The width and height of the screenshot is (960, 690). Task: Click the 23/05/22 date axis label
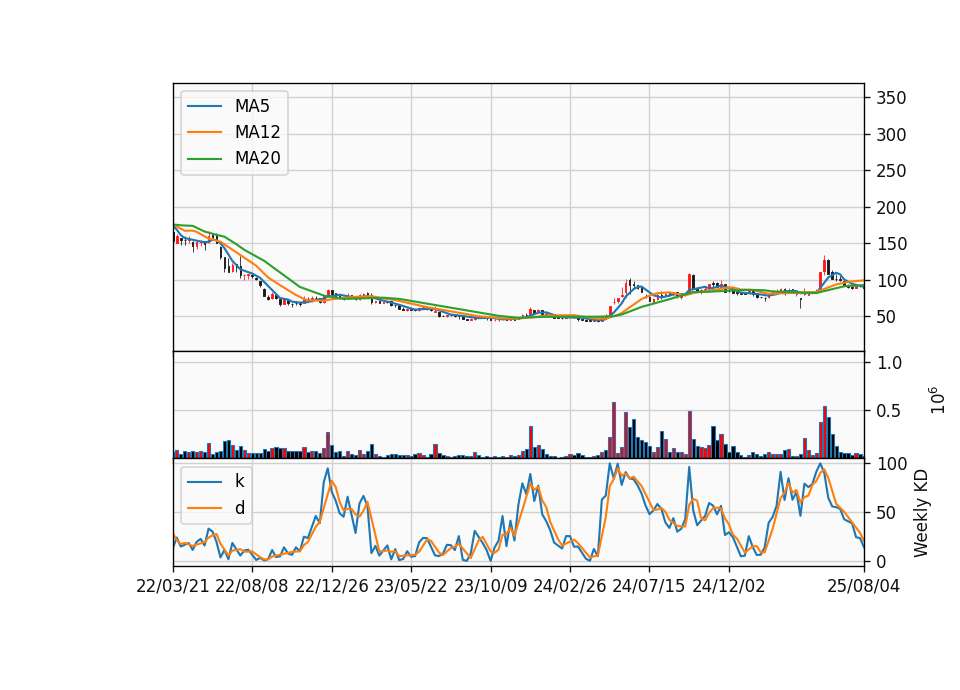[x=411, y=586]
